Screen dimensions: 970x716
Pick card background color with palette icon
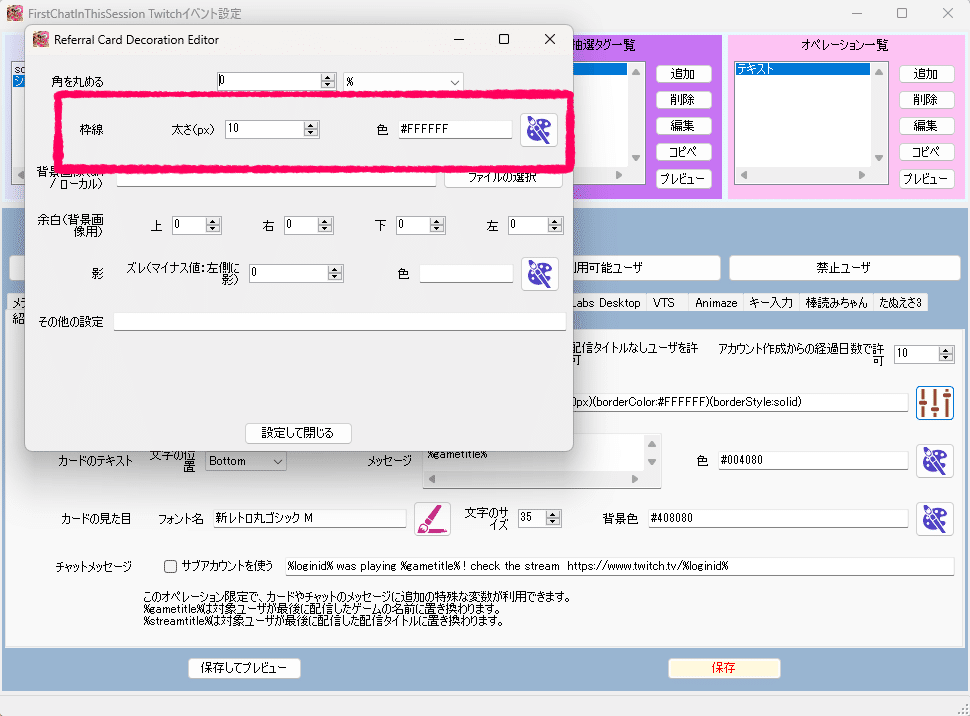point(934,519)
